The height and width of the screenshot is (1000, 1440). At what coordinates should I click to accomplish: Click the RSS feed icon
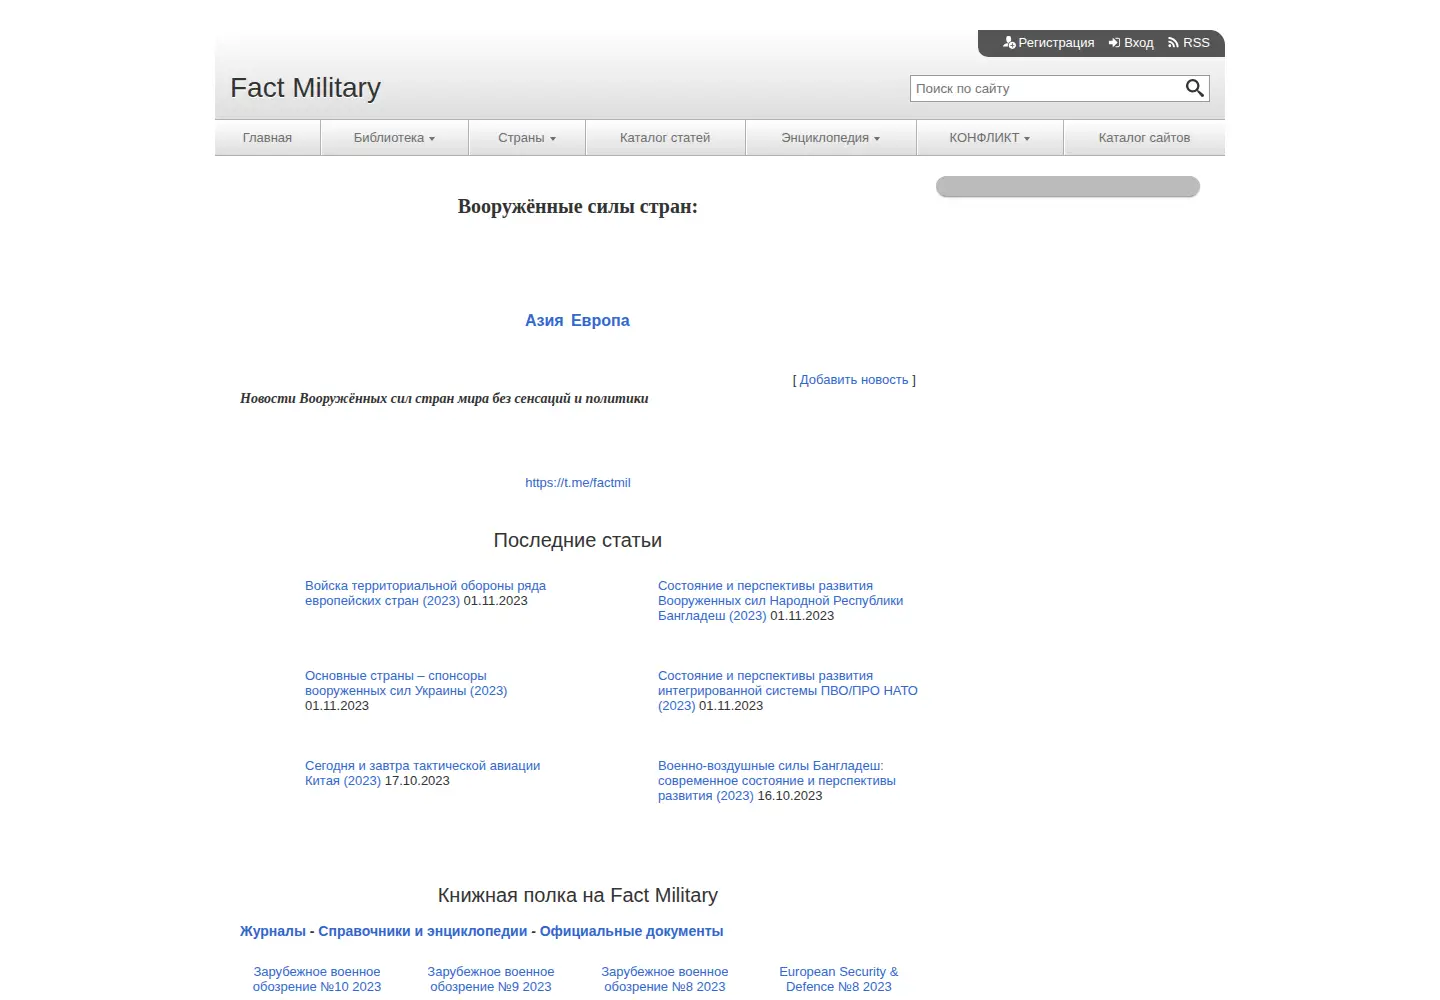tap(1173, 43)
